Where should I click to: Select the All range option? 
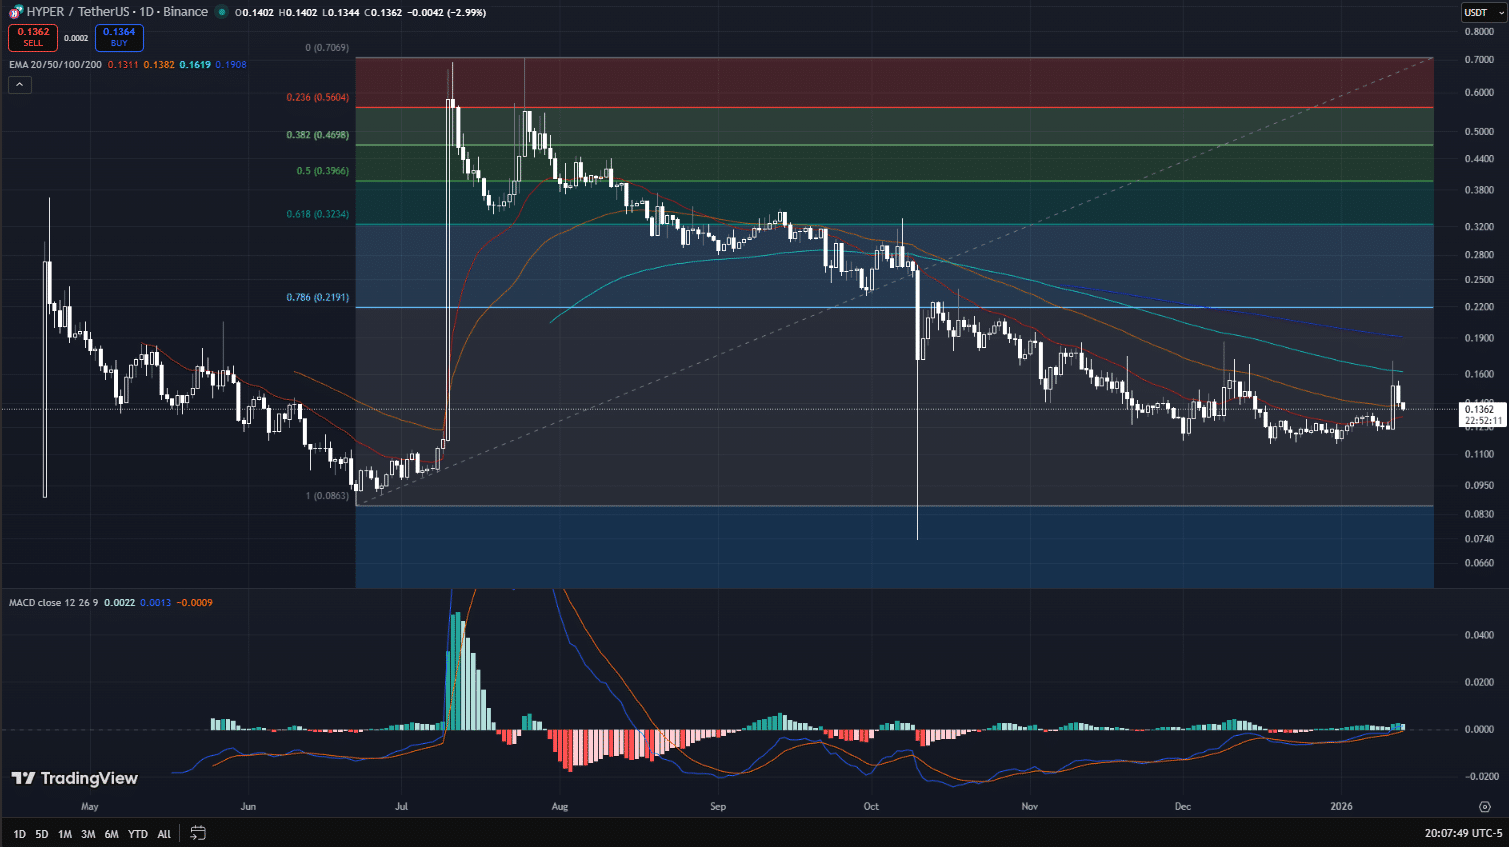pos(163,833)
